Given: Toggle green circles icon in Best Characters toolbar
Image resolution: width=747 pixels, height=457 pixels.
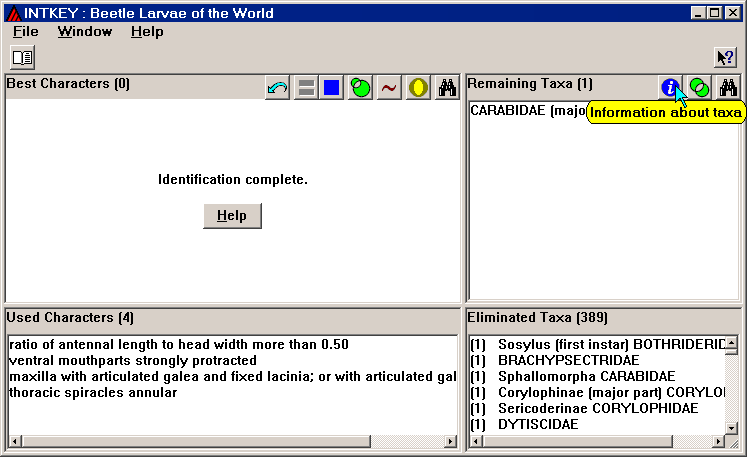Looking at the screenshot, I should [x=361, y=88].
